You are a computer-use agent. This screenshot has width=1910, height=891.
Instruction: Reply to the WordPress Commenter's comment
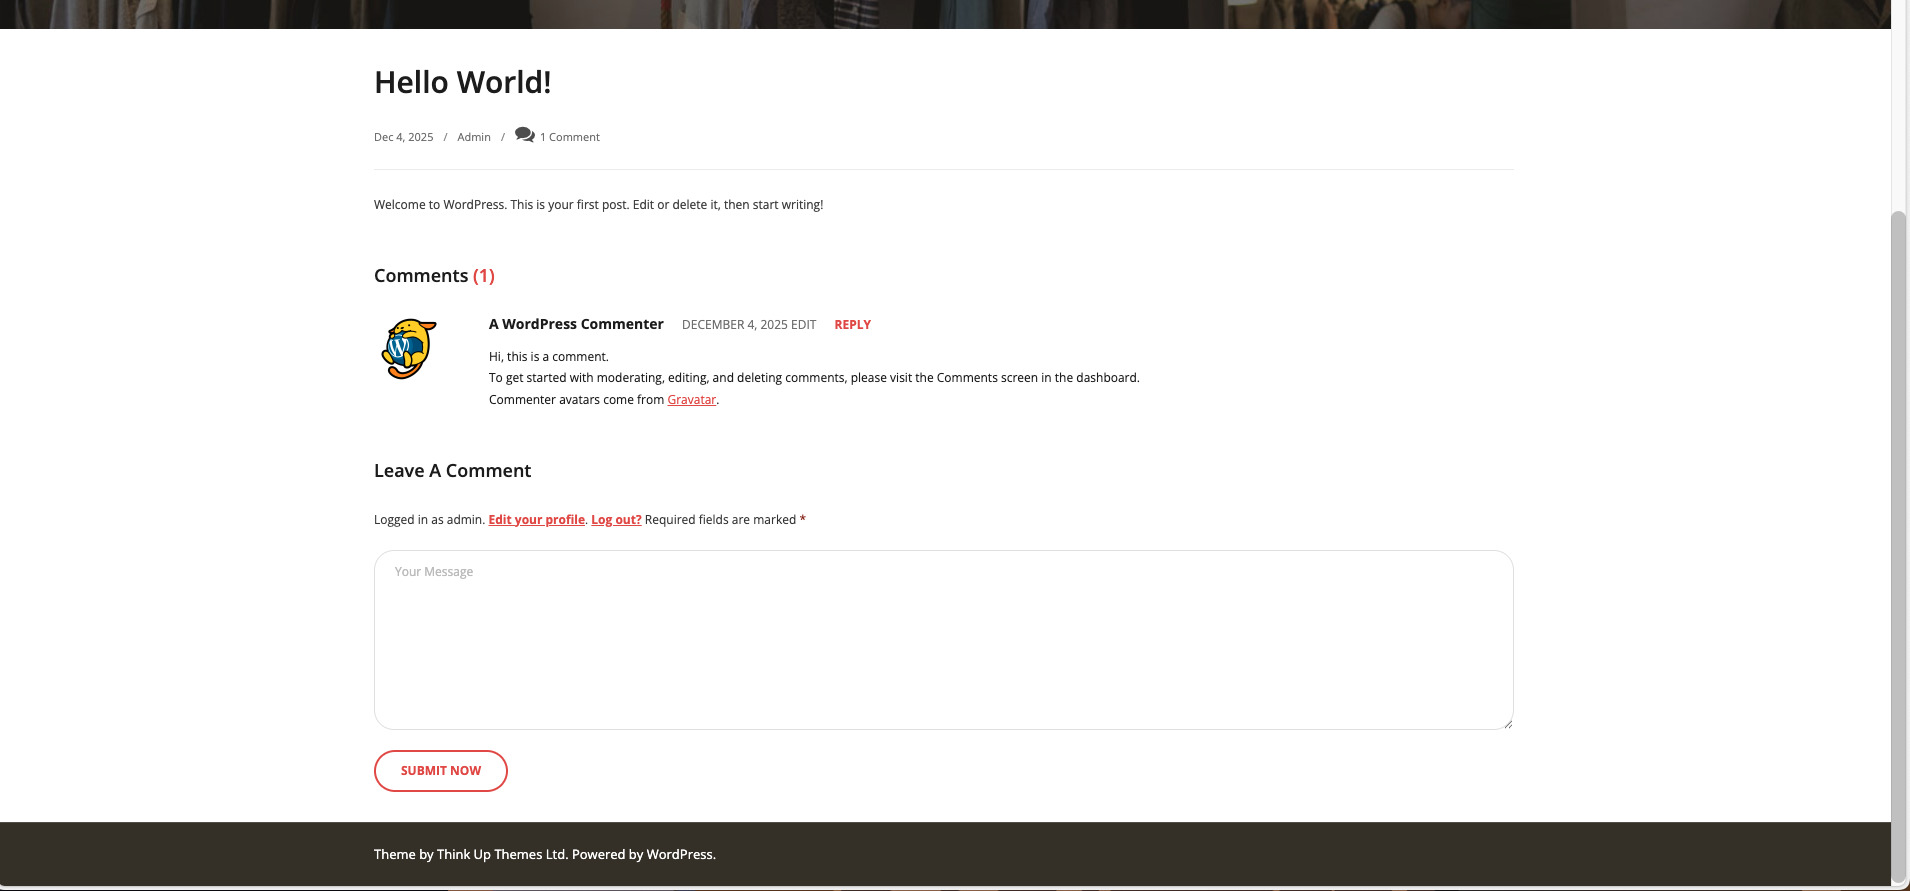click(x=852, y=325)
